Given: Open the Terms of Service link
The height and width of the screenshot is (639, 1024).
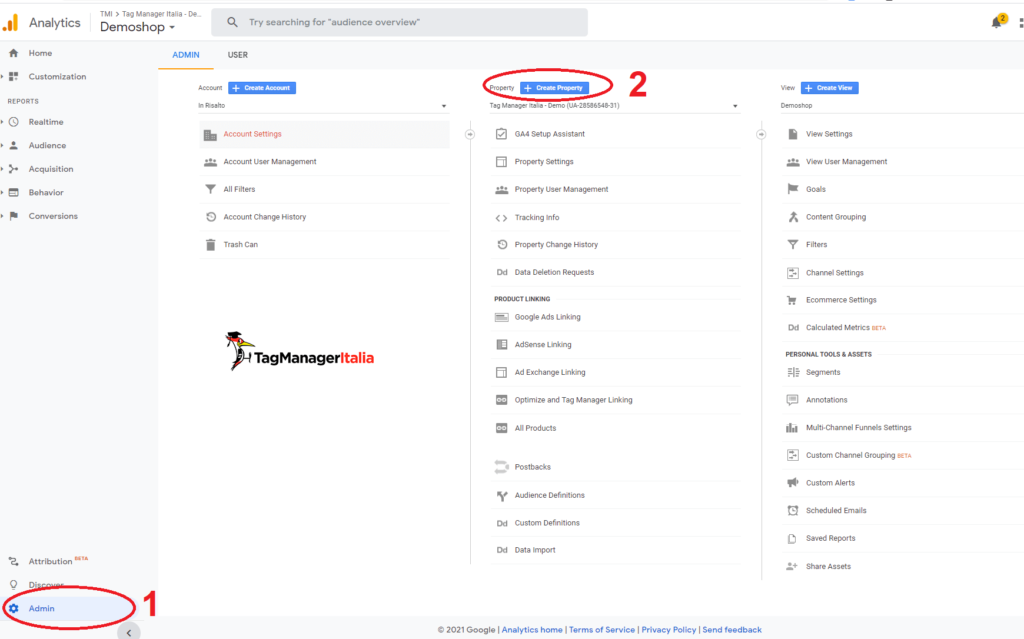Looking at the screenshot, I should 601,630.
